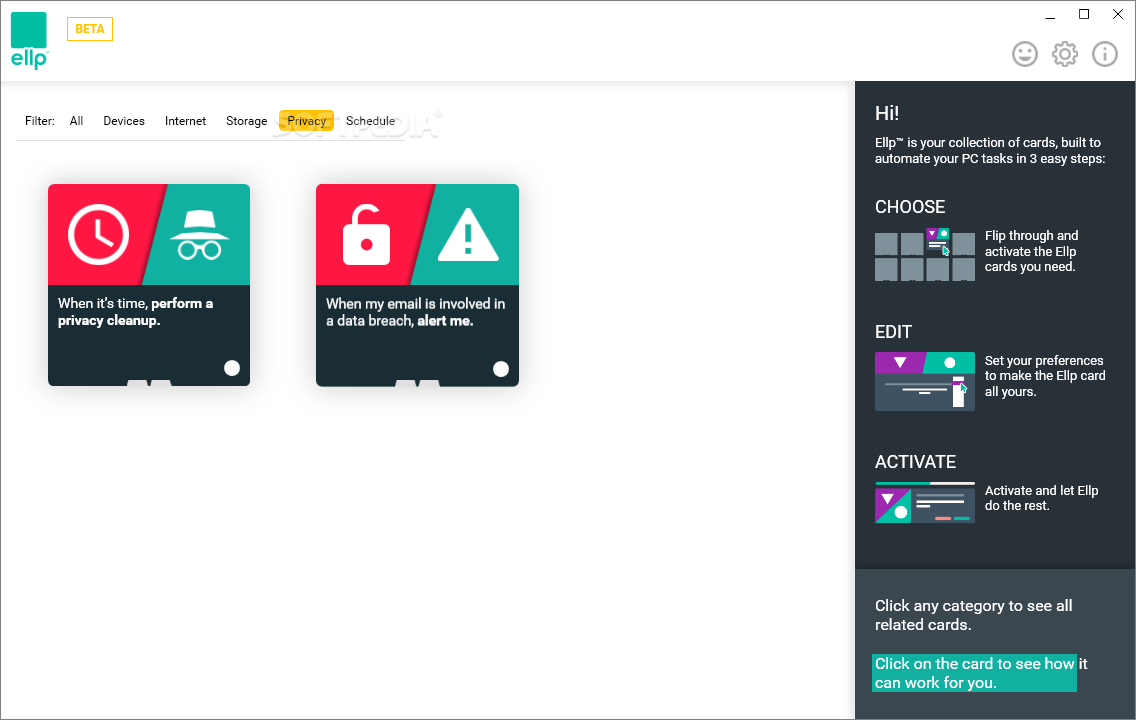Screen dimensions: 1136x720
Task: Click the ACTIVATE step illustration
Action: 924,502
